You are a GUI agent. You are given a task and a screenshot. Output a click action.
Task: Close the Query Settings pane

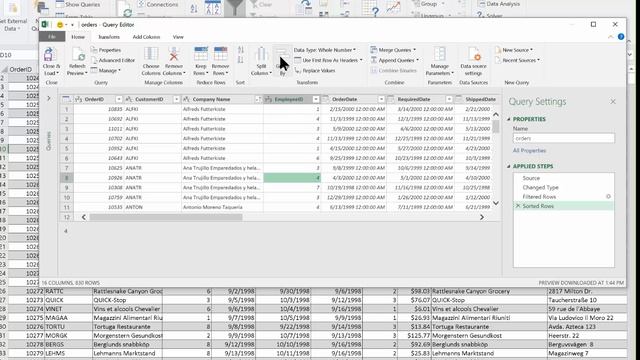613,101
